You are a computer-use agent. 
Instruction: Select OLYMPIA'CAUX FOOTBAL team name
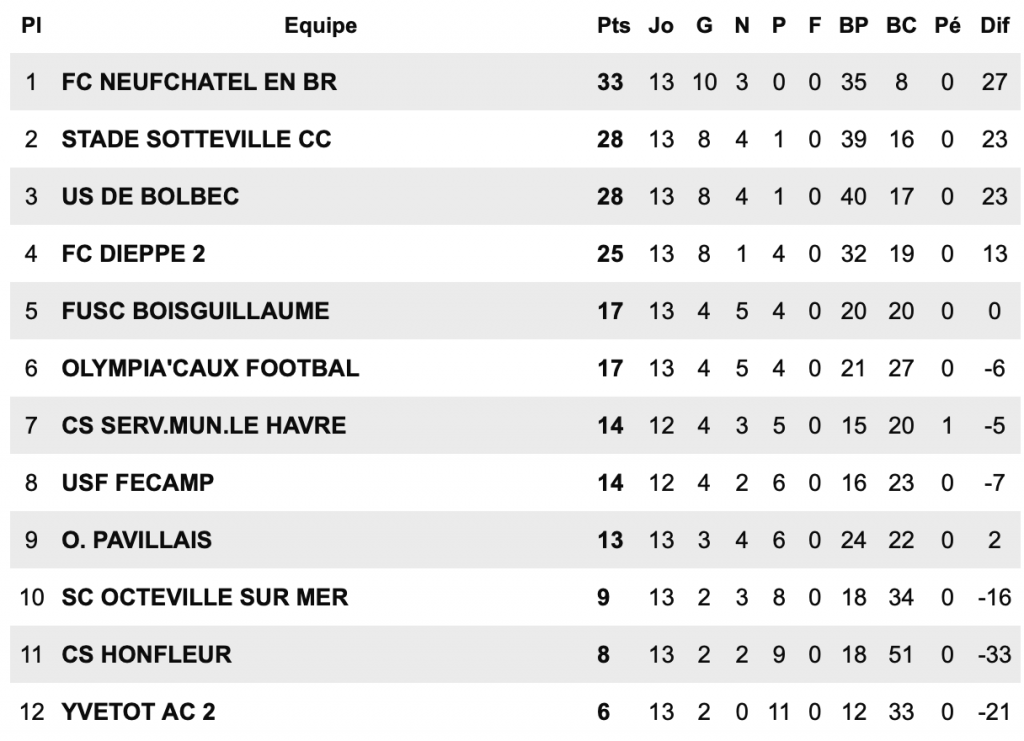210,368
